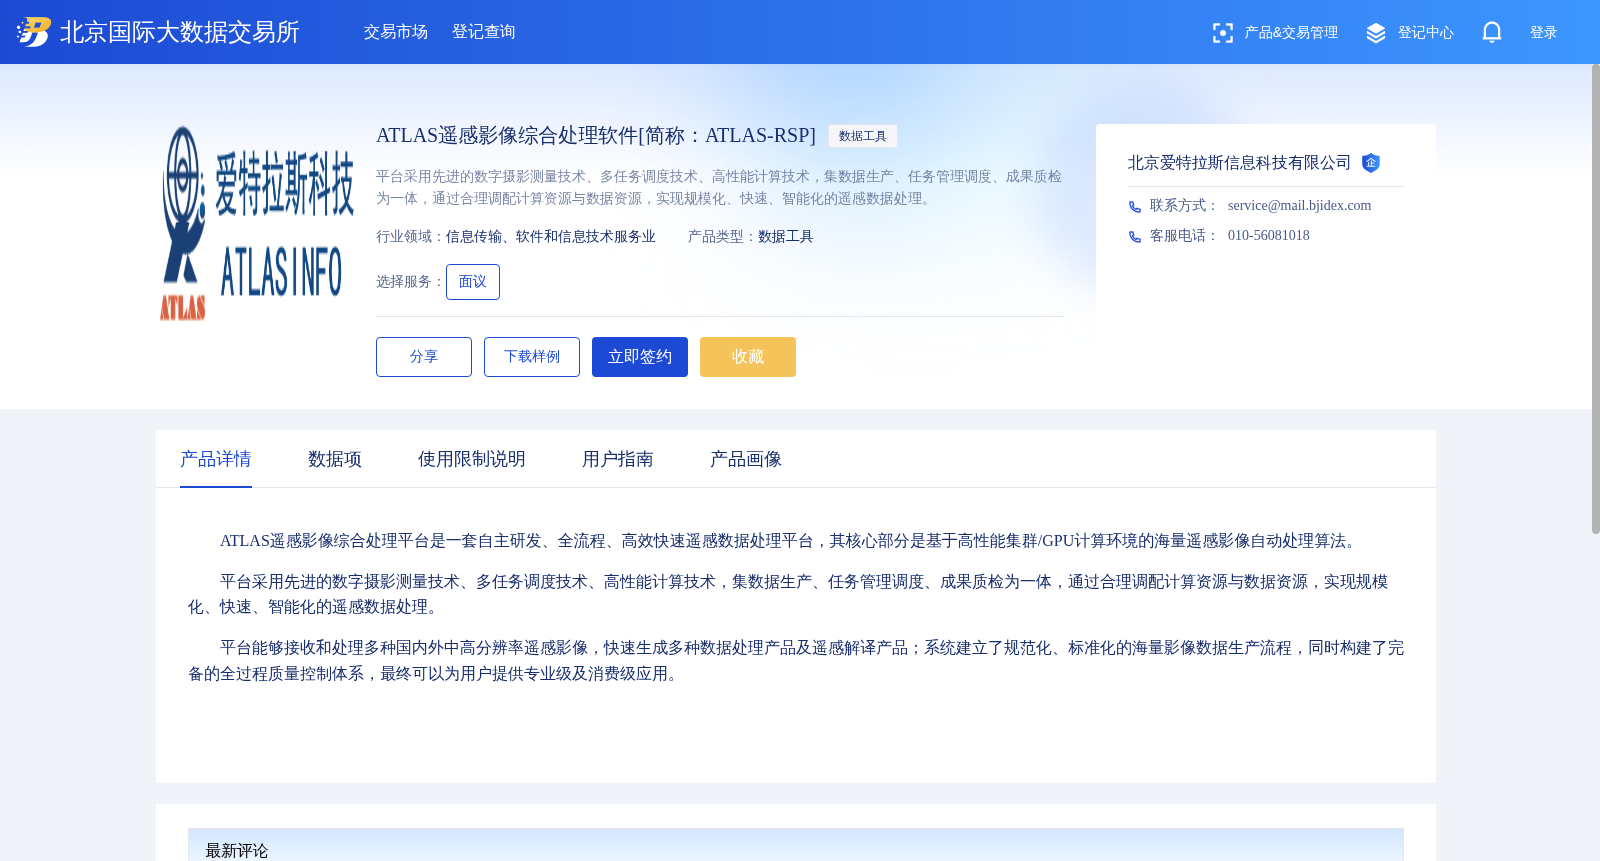
Task: Go to 登记中心 in the header
Action: 1426,33
